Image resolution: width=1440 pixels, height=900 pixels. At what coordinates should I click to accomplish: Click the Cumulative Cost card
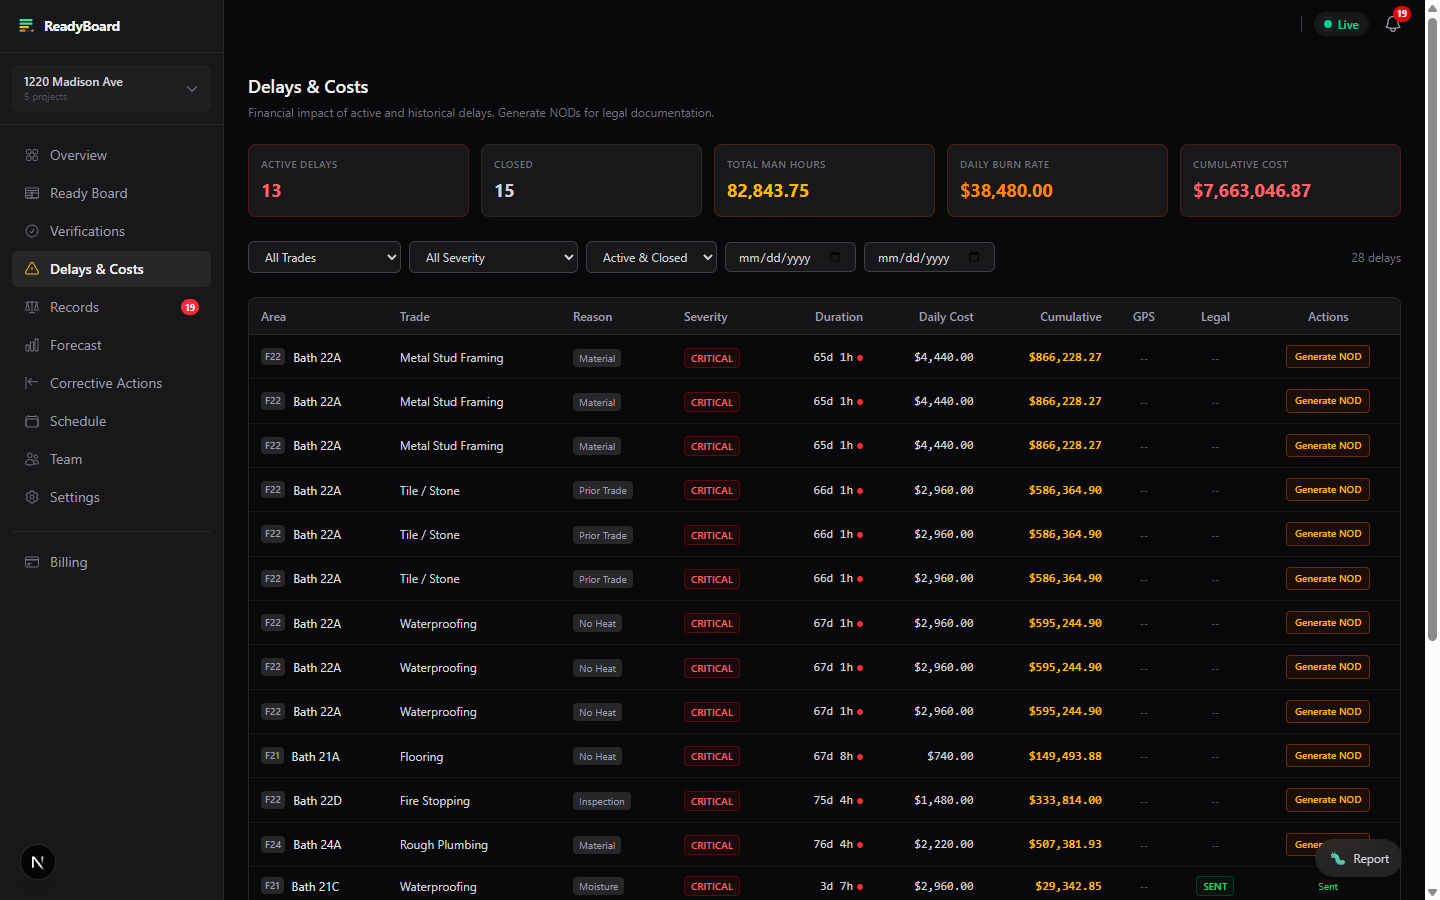click(x=1290, y=180)
